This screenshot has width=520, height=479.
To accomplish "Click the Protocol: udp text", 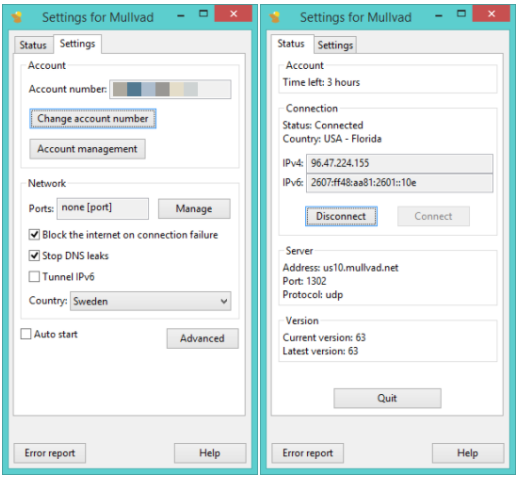I will point(313,295).
